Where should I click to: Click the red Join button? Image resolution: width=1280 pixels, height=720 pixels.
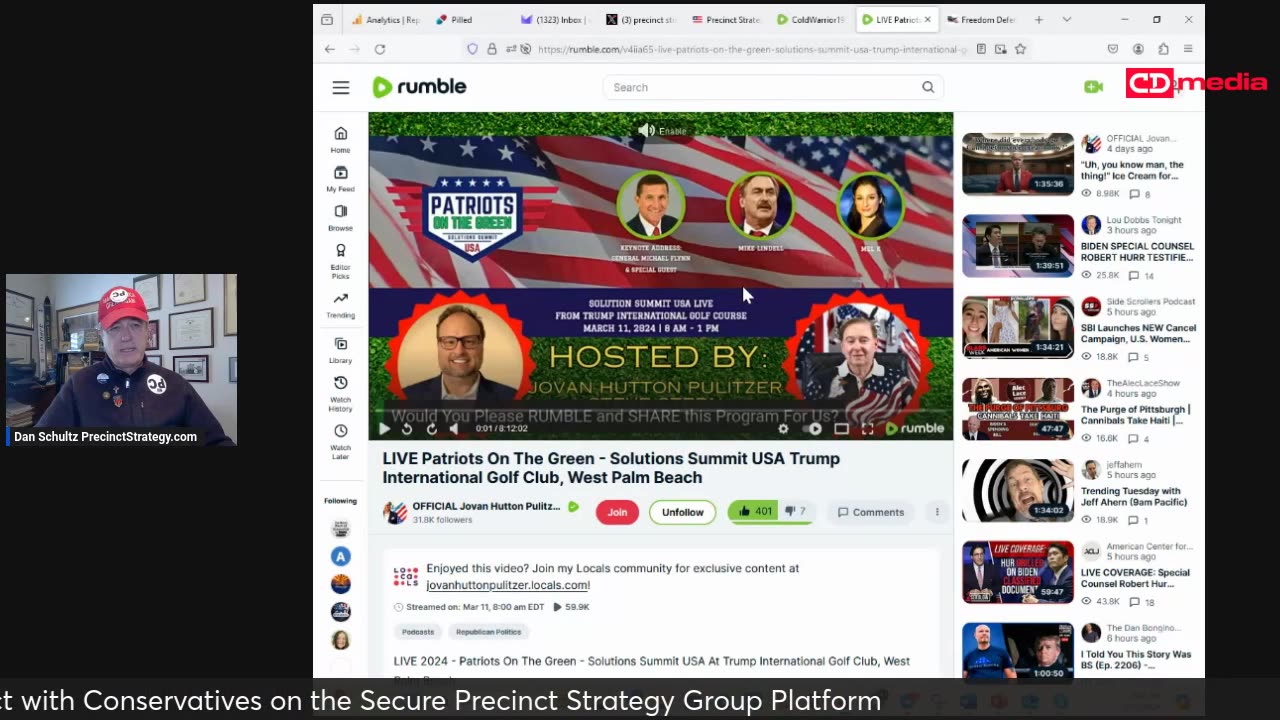coord(617,512)
